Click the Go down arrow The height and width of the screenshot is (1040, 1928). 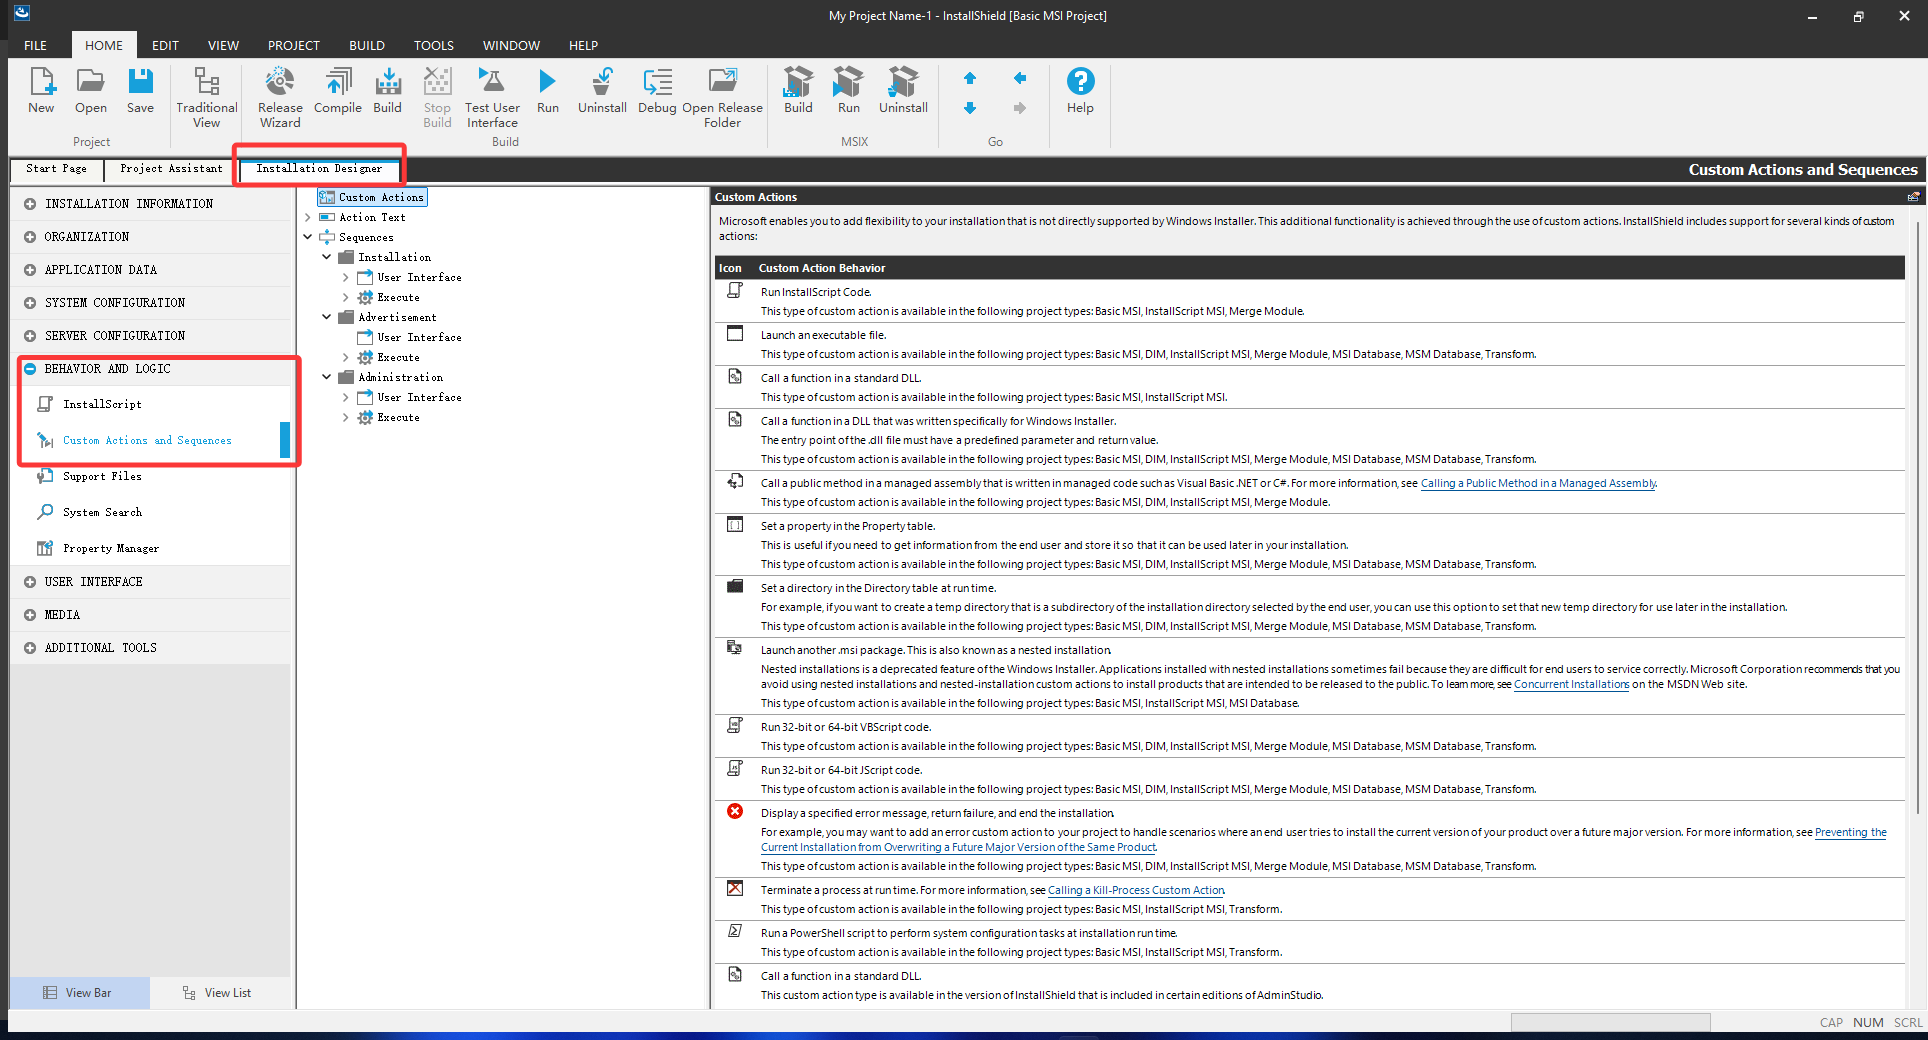click(970, 108)
